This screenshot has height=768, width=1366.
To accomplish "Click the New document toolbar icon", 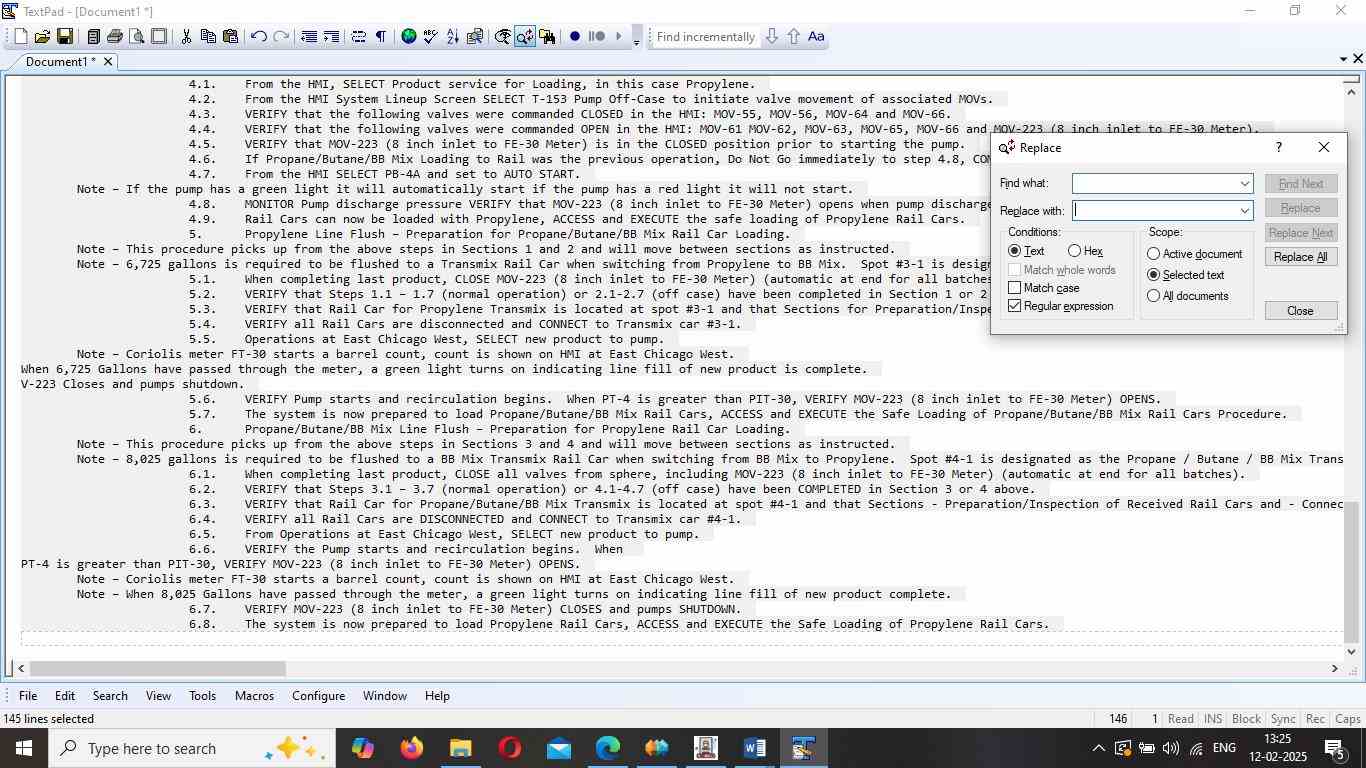I will tap(20, 37).
